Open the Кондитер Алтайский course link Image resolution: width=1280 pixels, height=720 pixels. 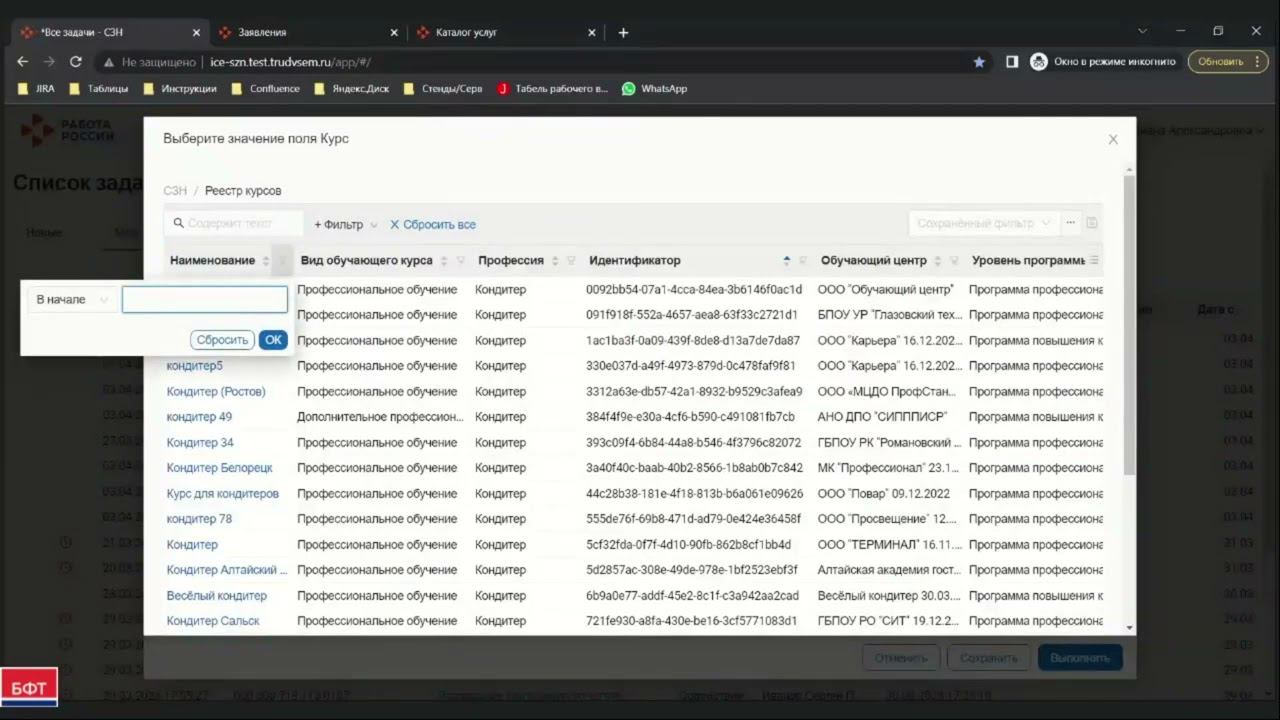227,570
